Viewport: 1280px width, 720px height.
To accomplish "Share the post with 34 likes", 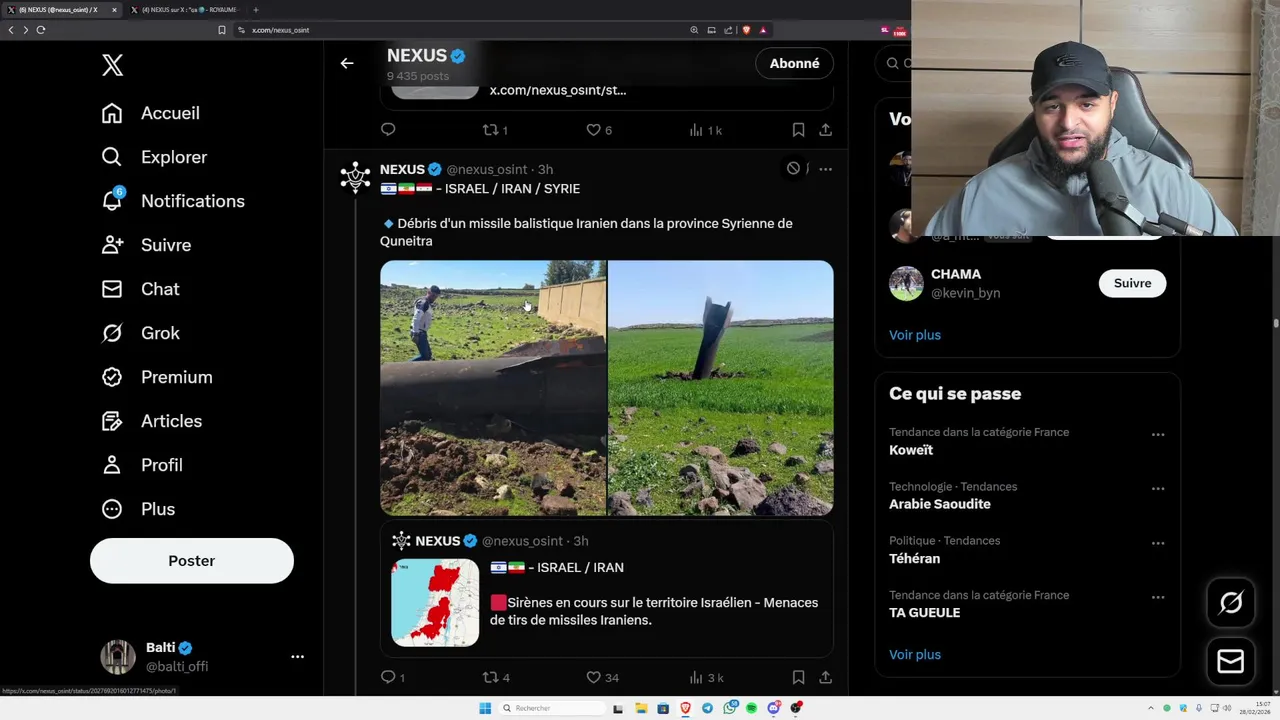I will coord(825,677).
